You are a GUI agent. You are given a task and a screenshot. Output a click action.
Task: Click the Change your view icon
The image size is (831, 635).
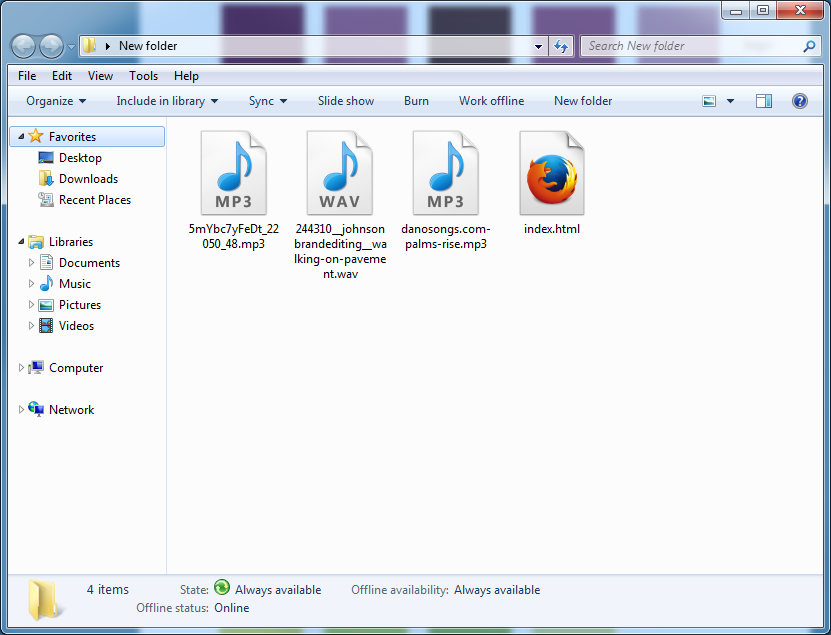pyautogui.click(x=709, y=101)
